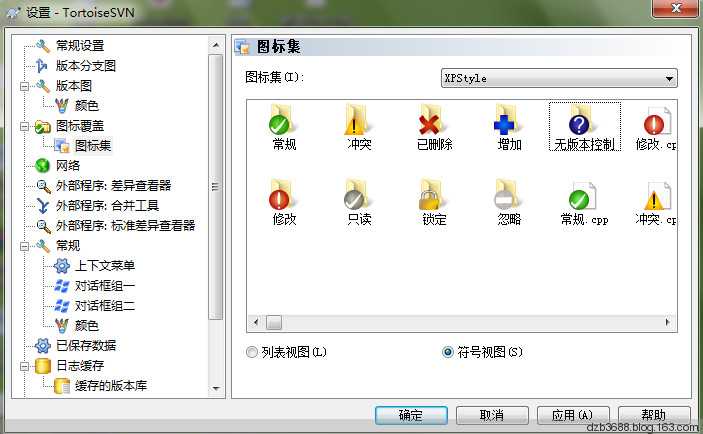This screenshot has height=434, width=703.
Task: Confirm settings with the 确定 button
Action: click(411, 415)
